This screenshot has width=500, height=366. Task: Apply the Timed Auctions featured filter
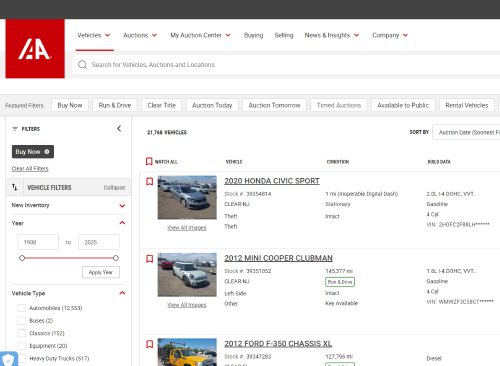(x=339, y=105)
